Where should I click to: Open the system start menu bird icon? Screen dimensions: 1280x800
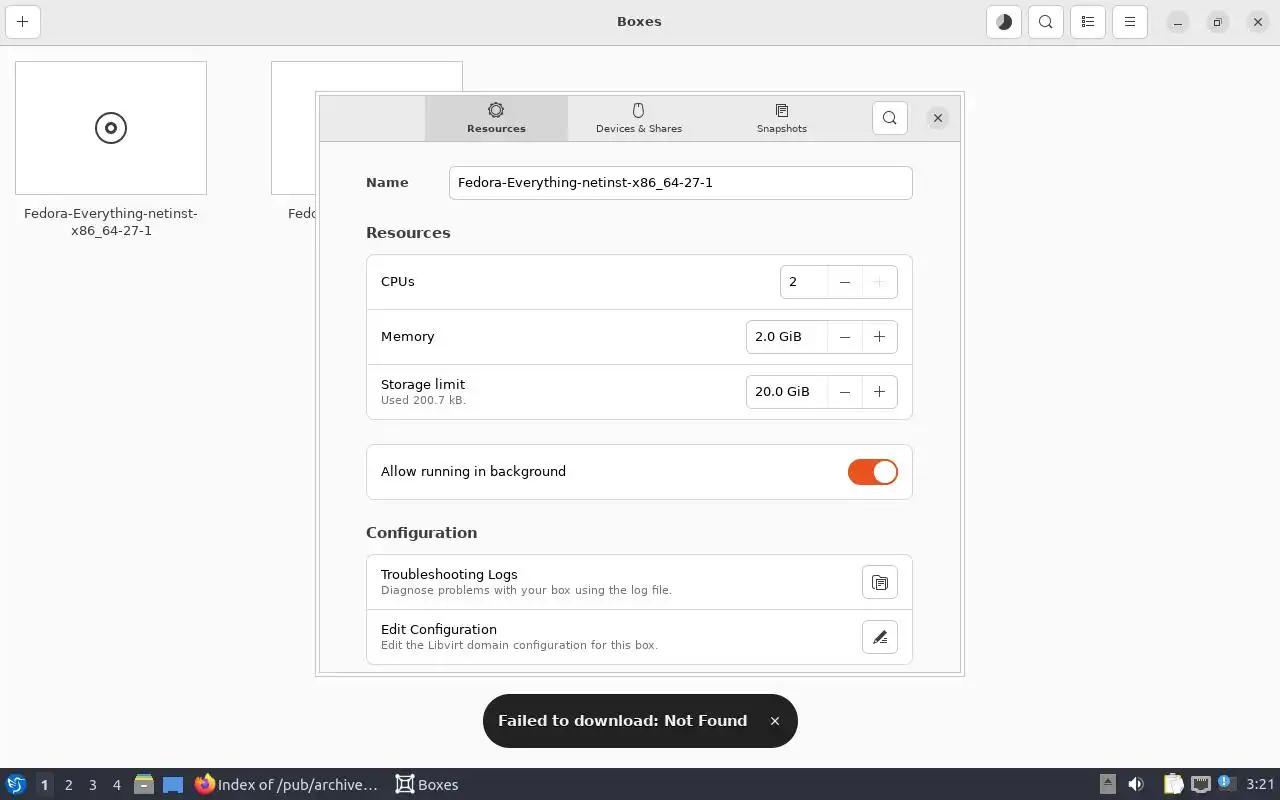tap(15, 784)
